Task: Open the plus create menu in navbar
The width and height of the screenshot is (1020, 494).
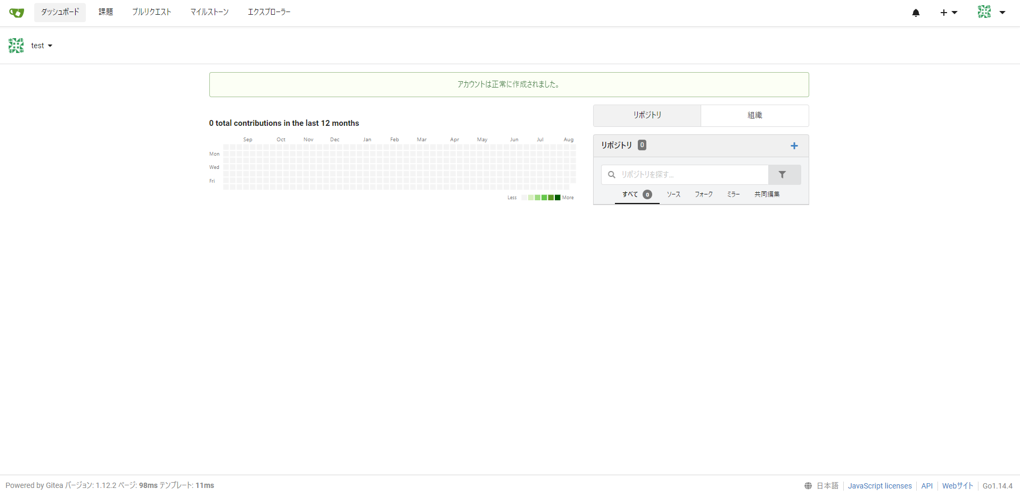Action: [948, 12]
